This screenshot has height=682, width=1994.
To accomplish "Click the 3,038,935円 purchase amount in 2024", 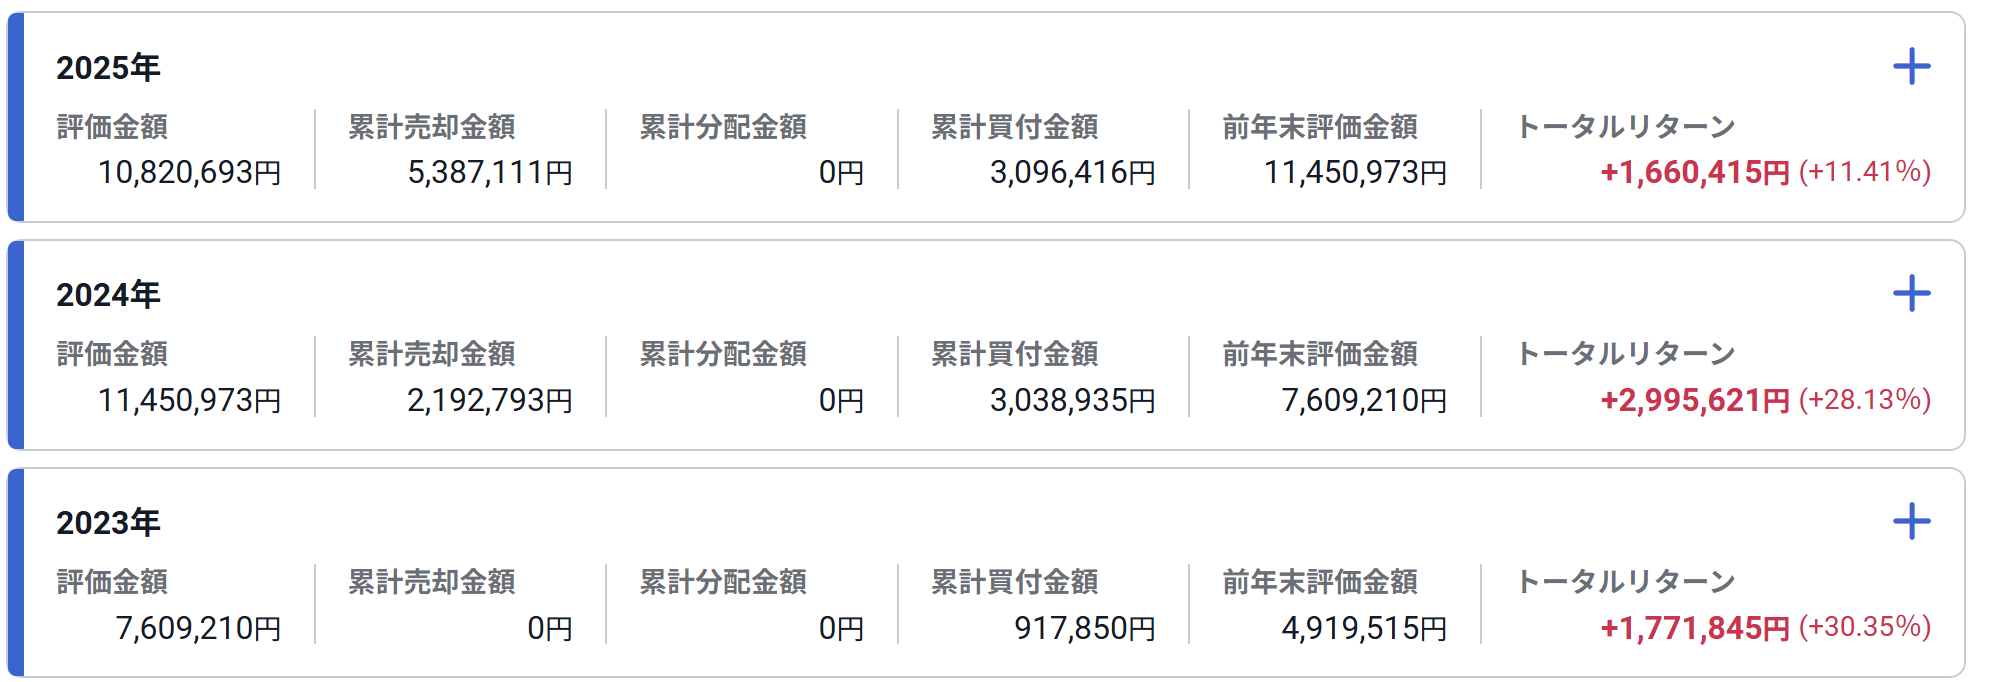I will click(1072, 401).
